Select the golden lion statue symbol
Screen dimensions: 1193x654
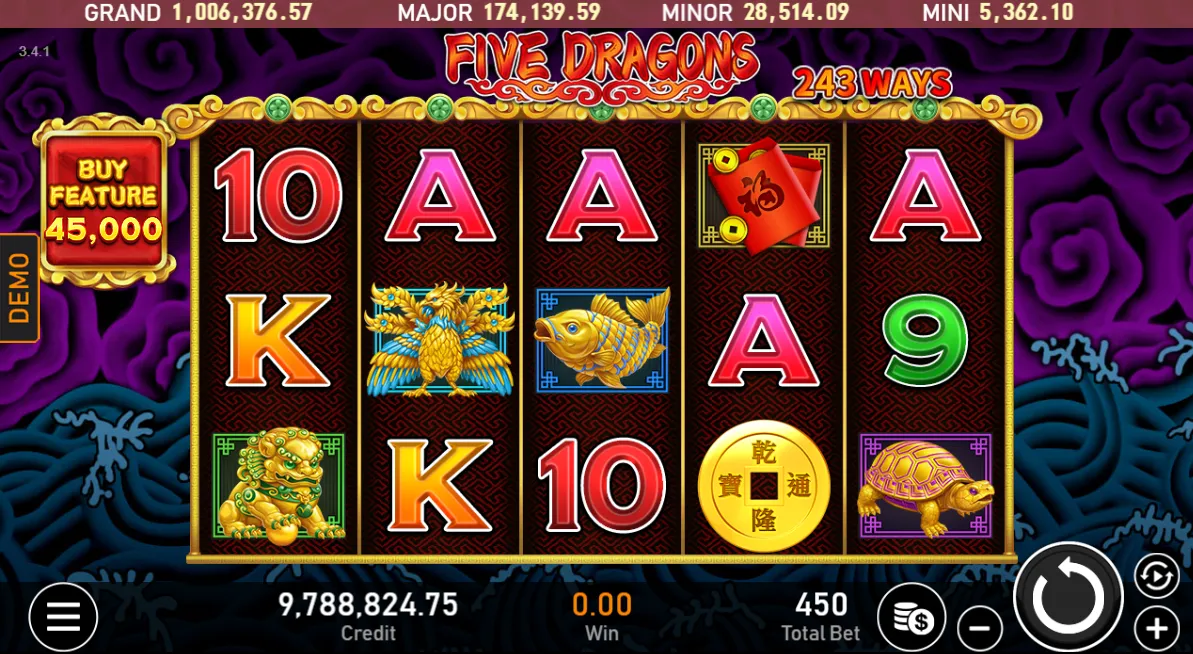278,487
